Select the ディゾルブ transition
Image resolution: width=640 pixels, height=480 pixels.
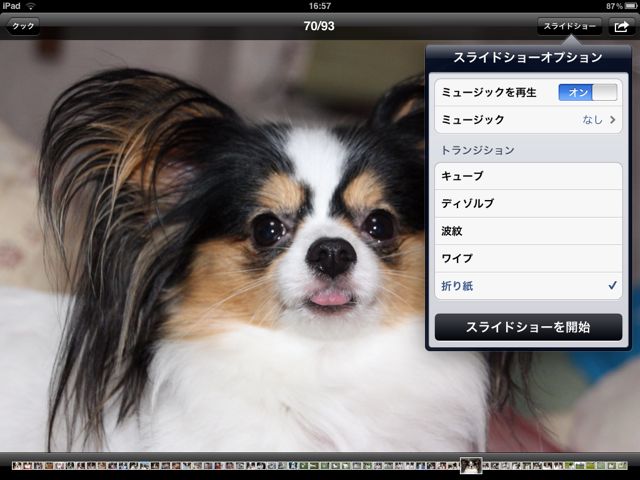[528, 203]
